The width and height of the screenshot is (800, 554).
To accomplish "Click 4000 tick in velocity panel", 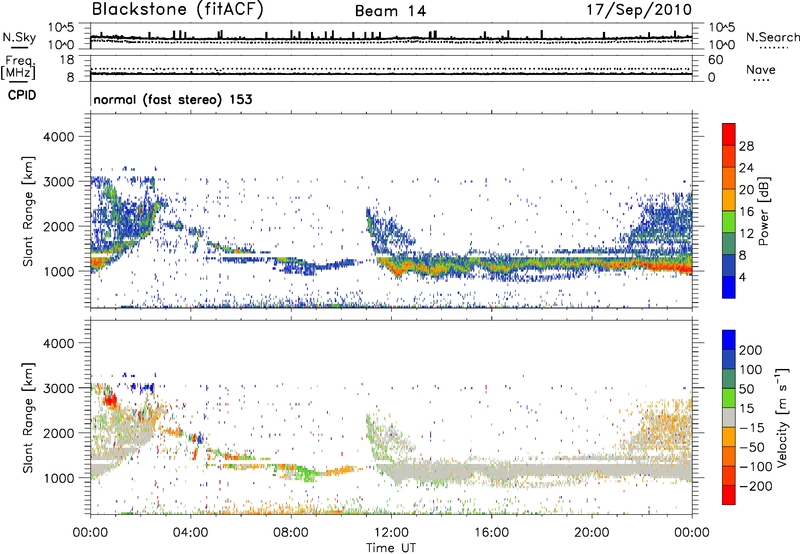I will 58,343.
